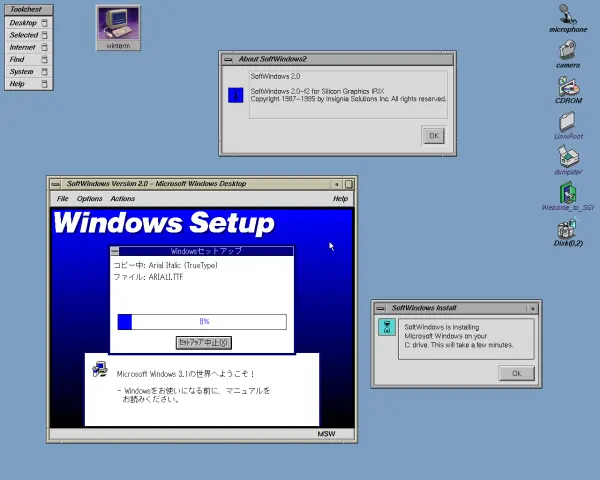Click the 8% setup progress bar
Screen dimensions: 600x480
[x=202, y=322]
